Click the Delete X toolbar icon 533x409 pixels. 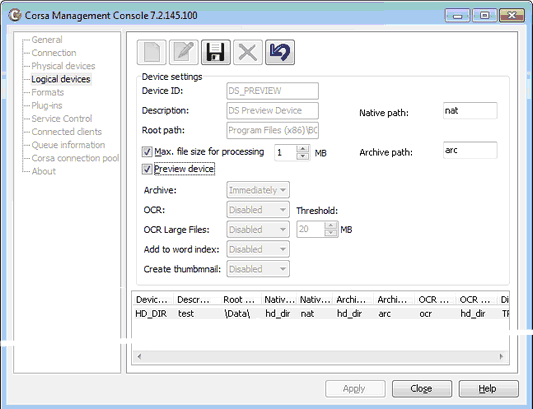(248, 52)
